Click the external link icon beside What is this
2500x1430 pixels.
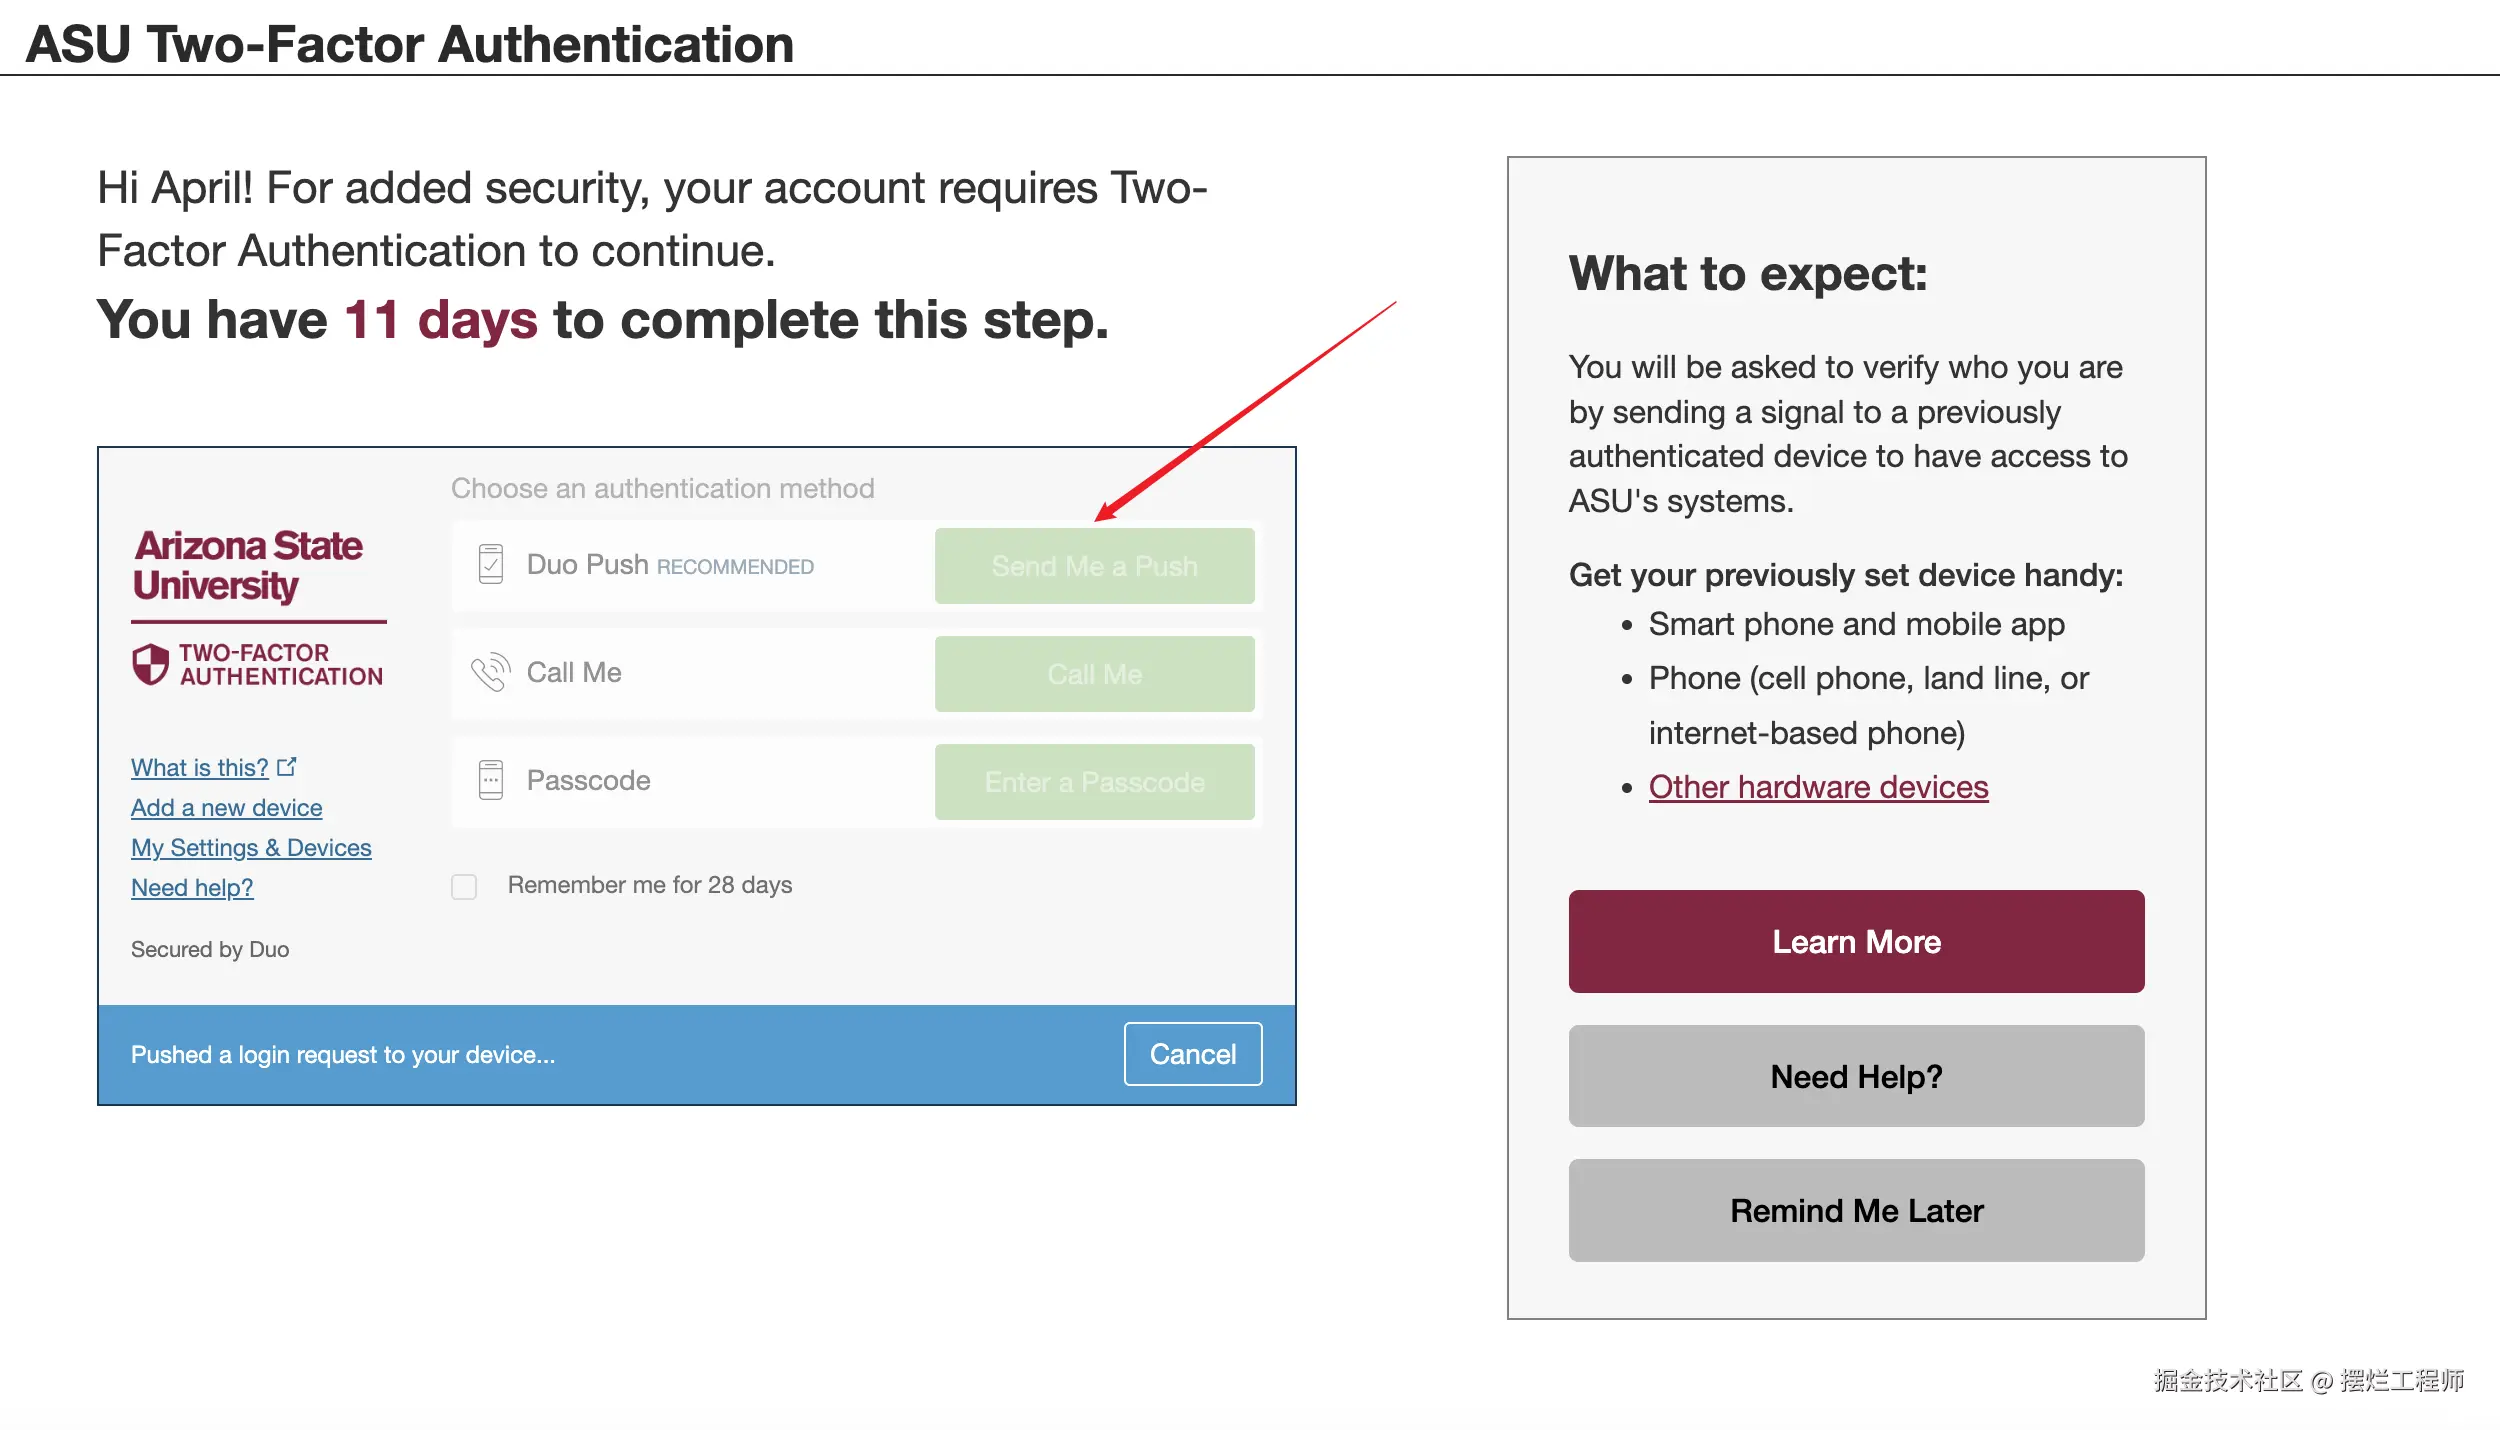coord(287,767)
